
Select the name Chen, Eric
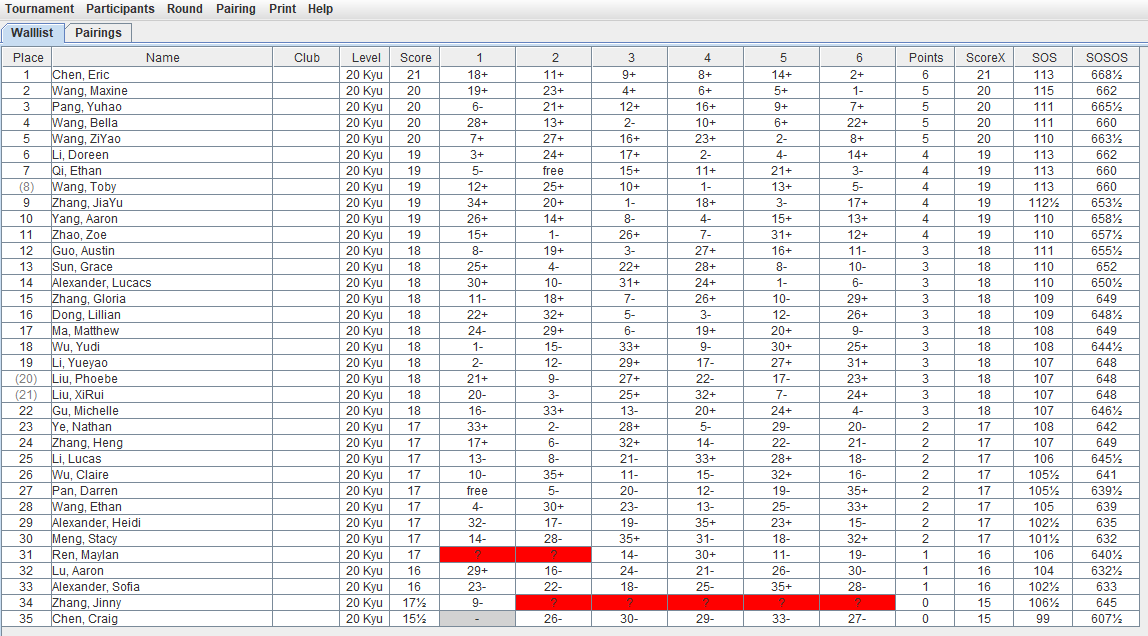(81, 75)
